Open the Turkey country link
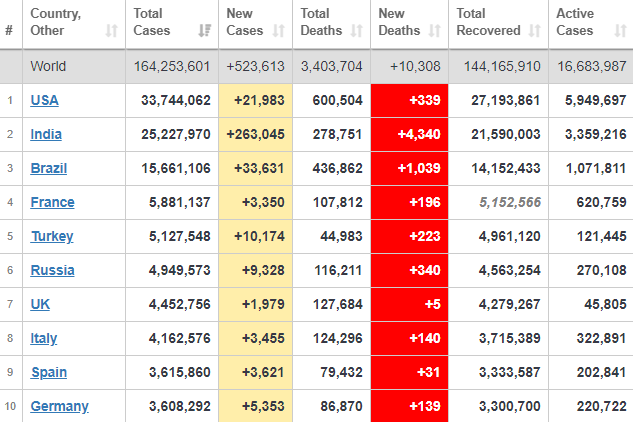633x422 pixels. pyautogui.click(x=52, y=236)
